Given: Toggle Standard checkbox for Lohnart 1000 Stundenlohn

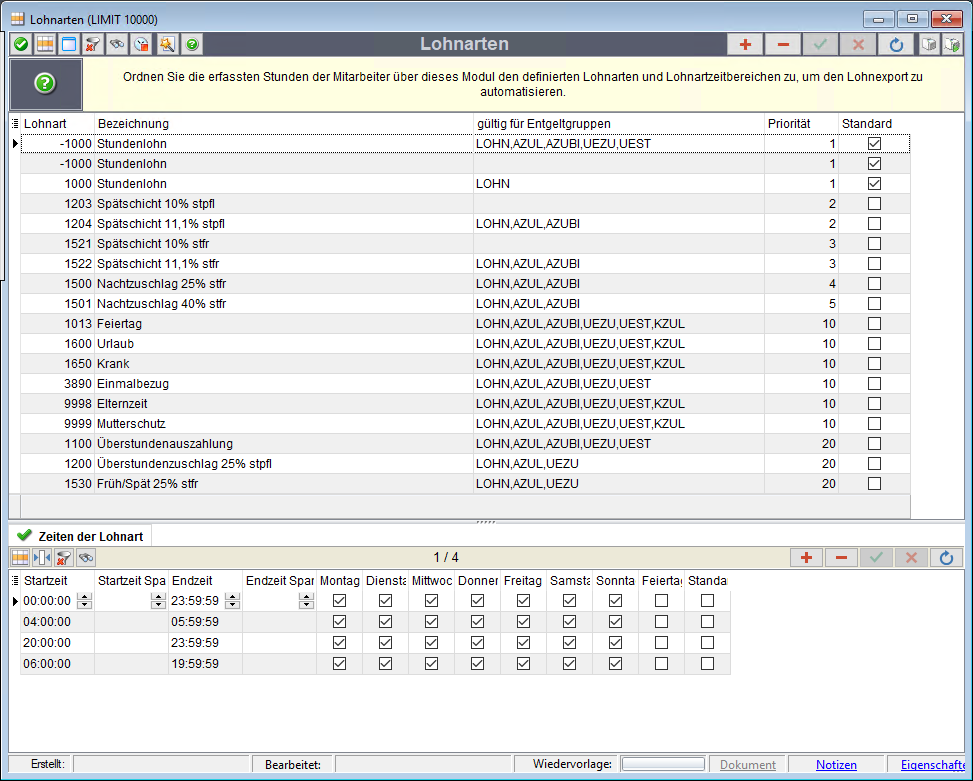Looking at the screenshot, I should [x=875, y=184].
